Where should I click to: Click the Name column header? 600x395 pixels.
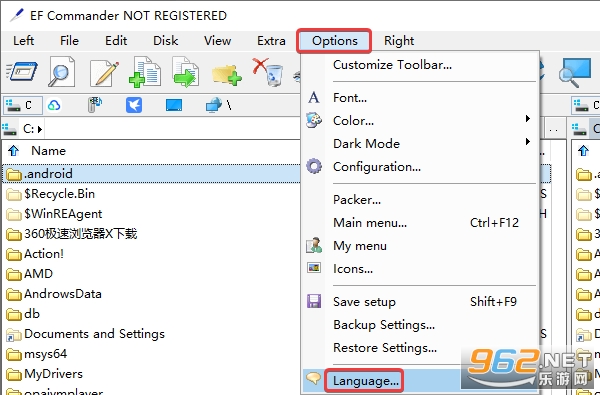[x=48, y=150]
